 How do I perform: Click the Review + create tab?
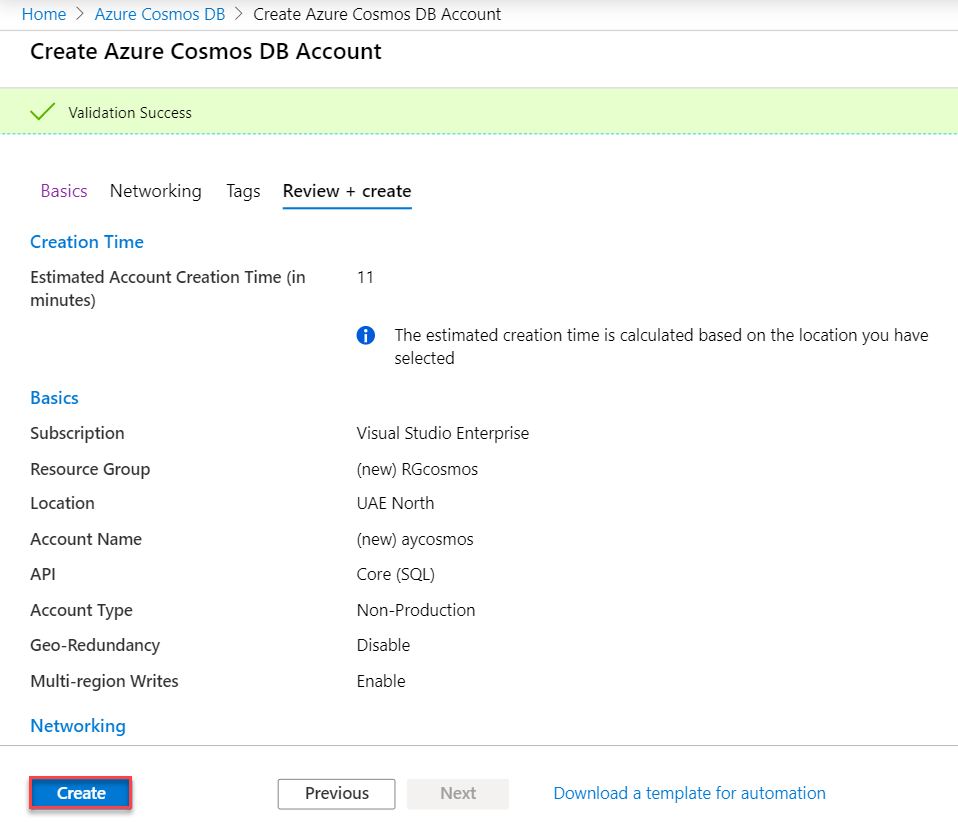[x=347, y=191]
